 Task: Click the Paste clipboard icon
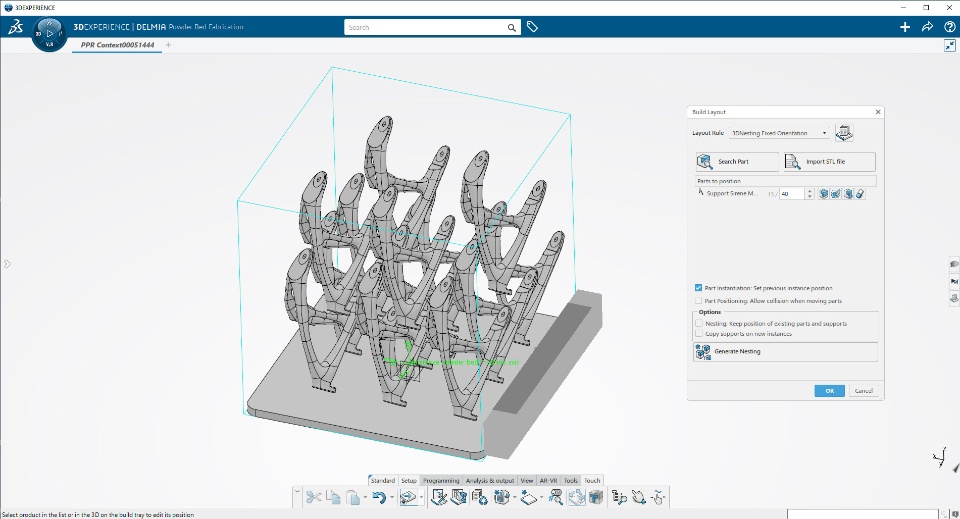353,497
